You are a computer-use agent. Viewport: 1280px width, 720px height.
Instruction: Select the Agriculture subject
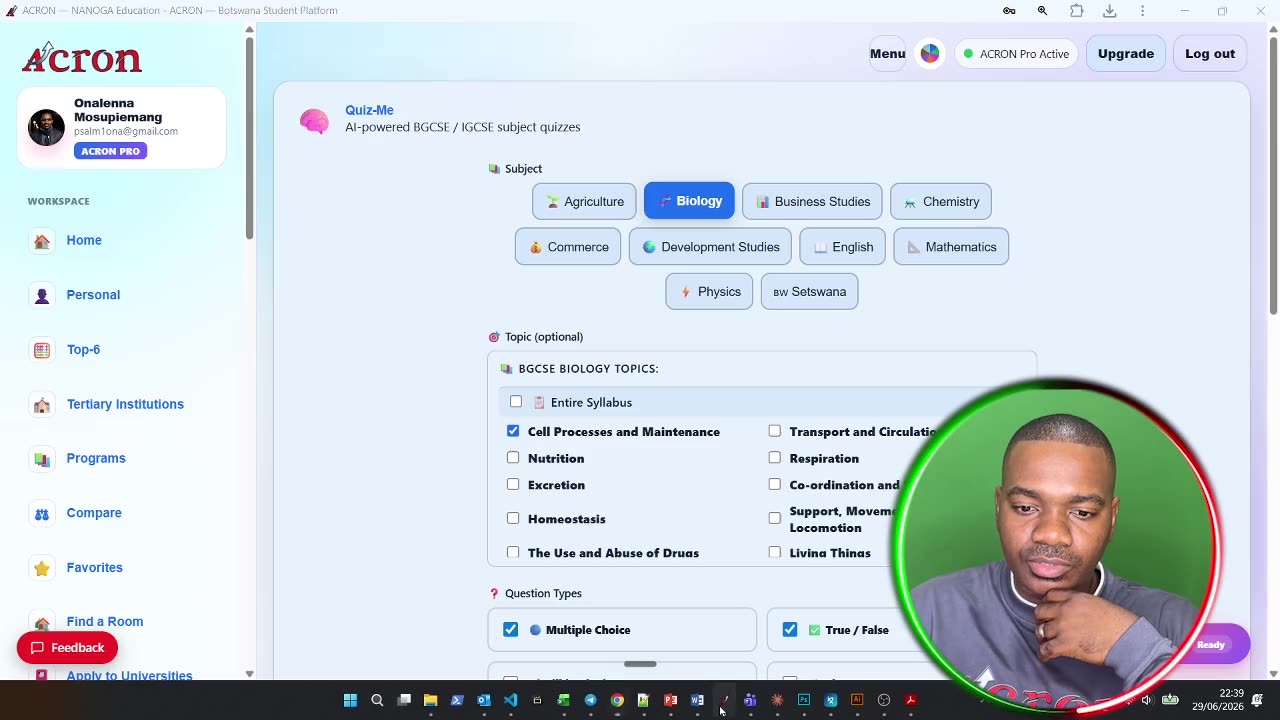(x=584, y=201)
